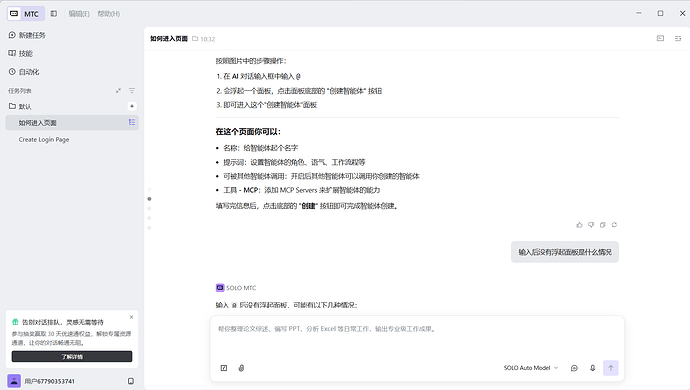The image size is (690, 390).
Task: Jump to the active conversation navigation dot
Action: [149, 199]
